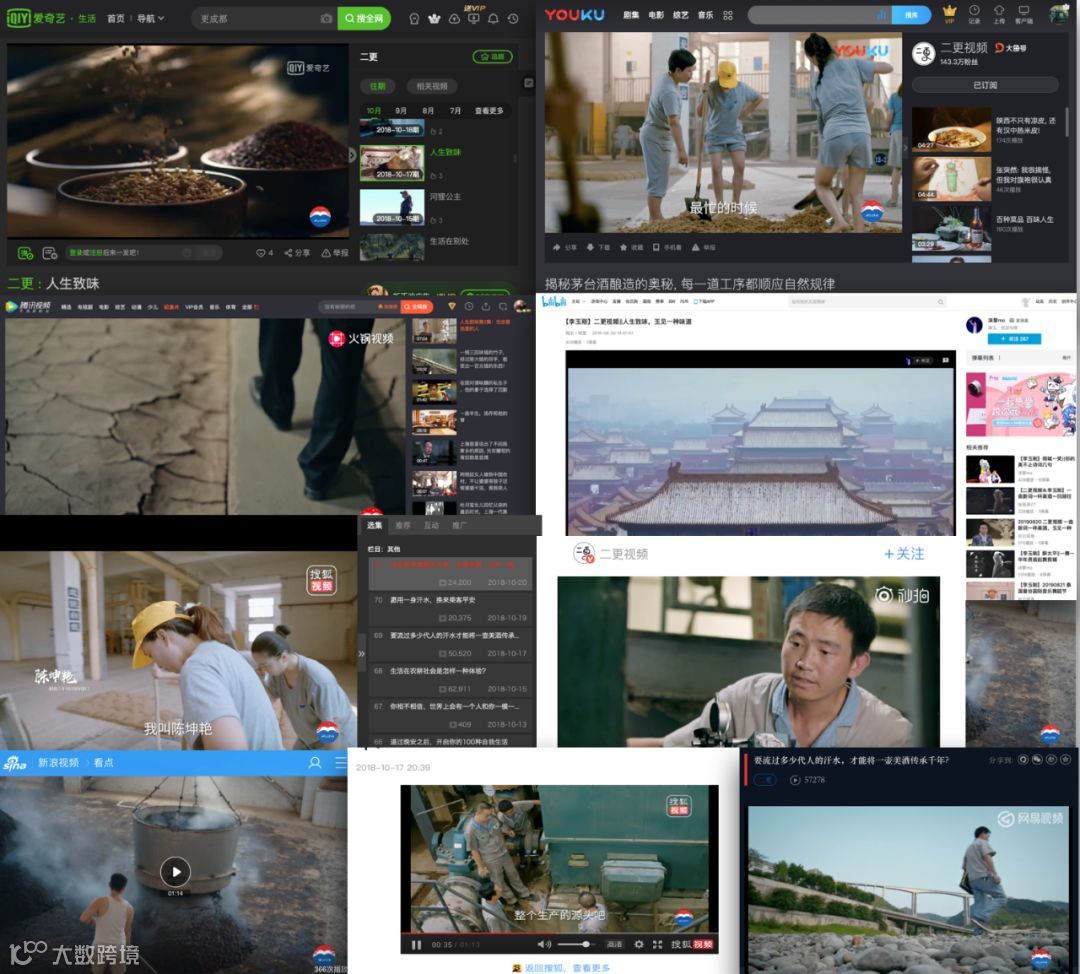The width and height of the screenshot is (1080, 974).
Task: Select the 选集 tab in Sohu episode panel
Action: click(374, 526)
